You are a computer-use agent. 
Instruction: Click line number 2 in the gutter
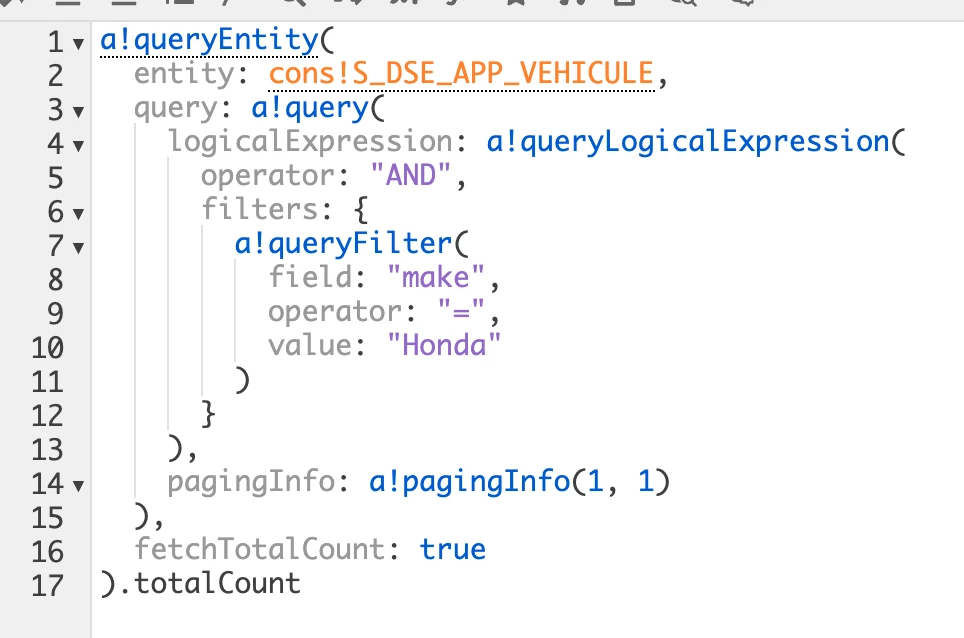pos(55,76)
